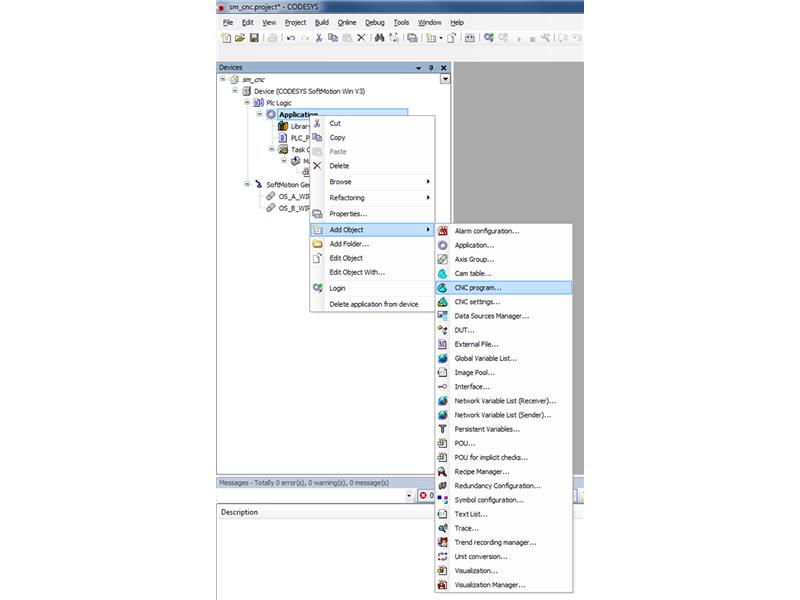Select POU for implicit checks entry
This screenshot has height=600, width=800.
tap(504, 458)
